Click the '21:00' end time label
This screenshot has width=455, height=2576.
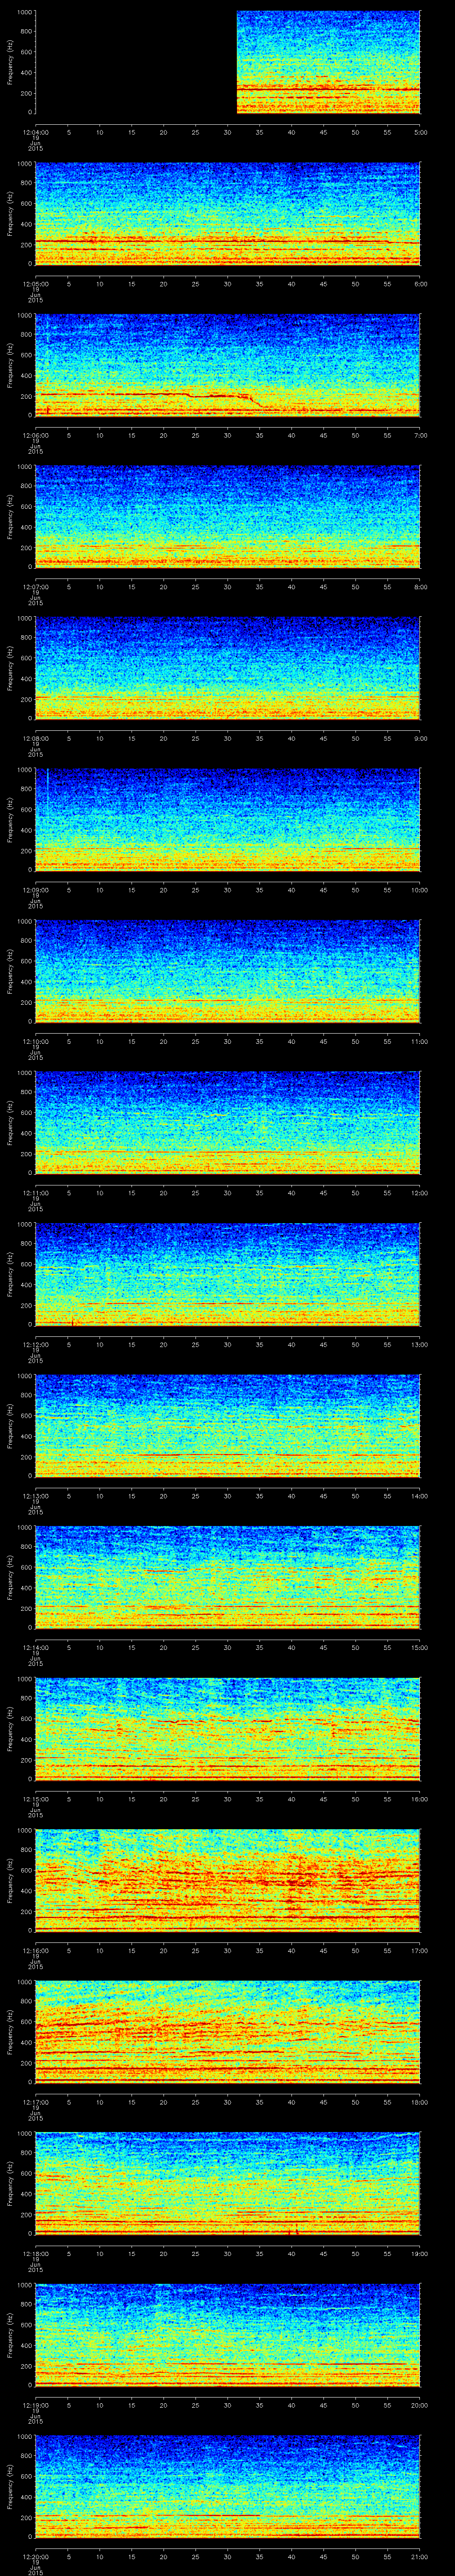419,2556
